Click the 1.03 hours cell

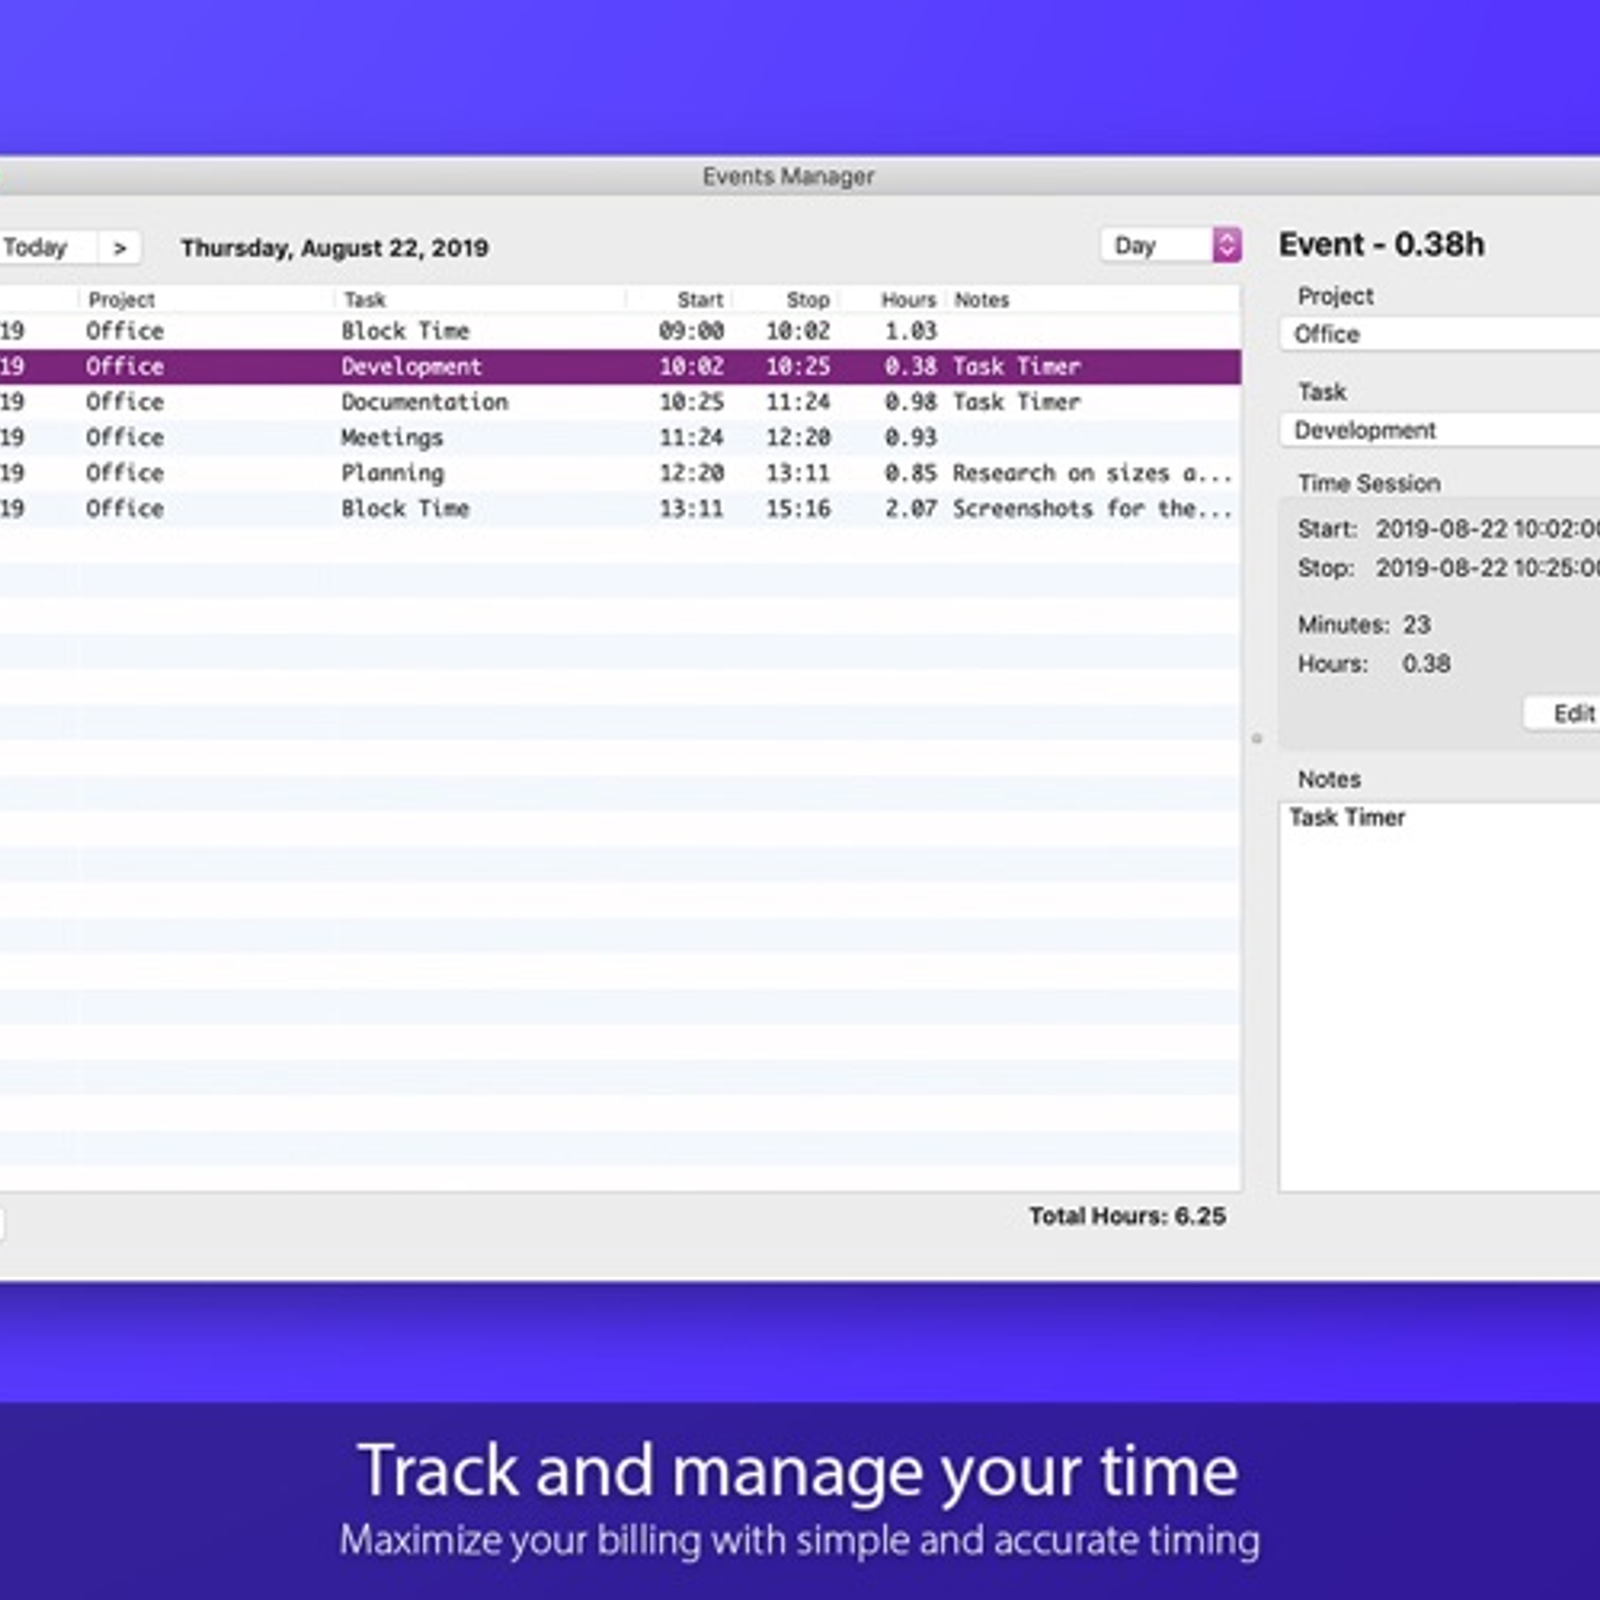coord(910,331)
